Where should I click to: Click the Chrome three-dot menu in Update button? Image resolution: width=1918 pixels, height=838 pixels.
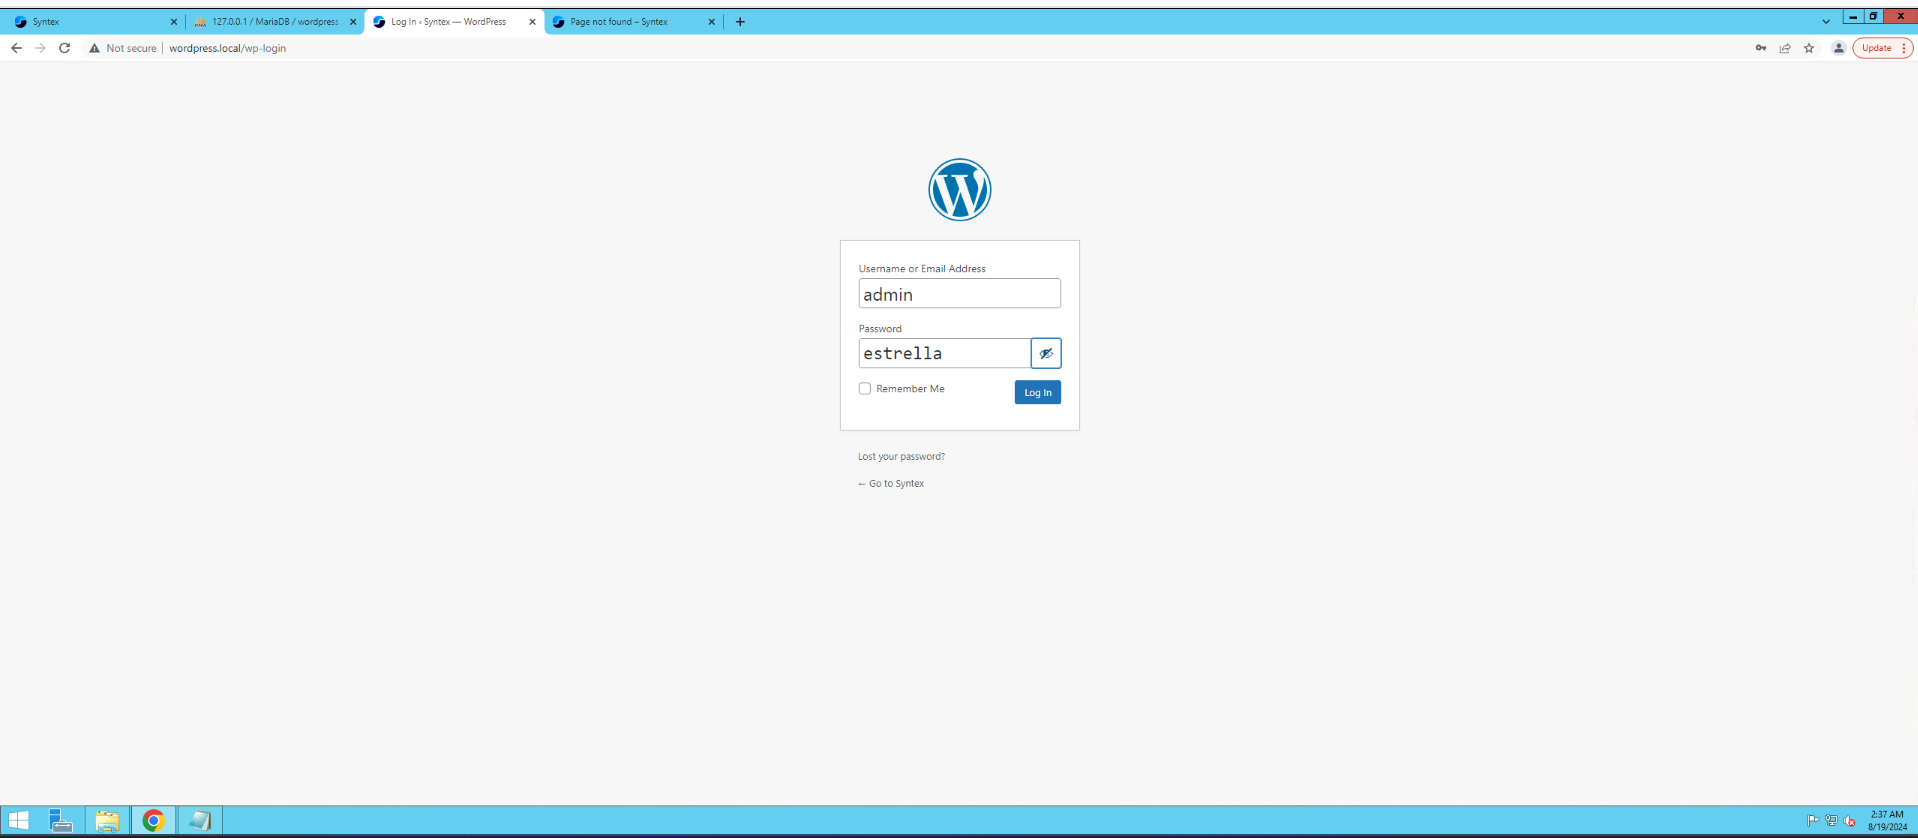pos(1903,48)
